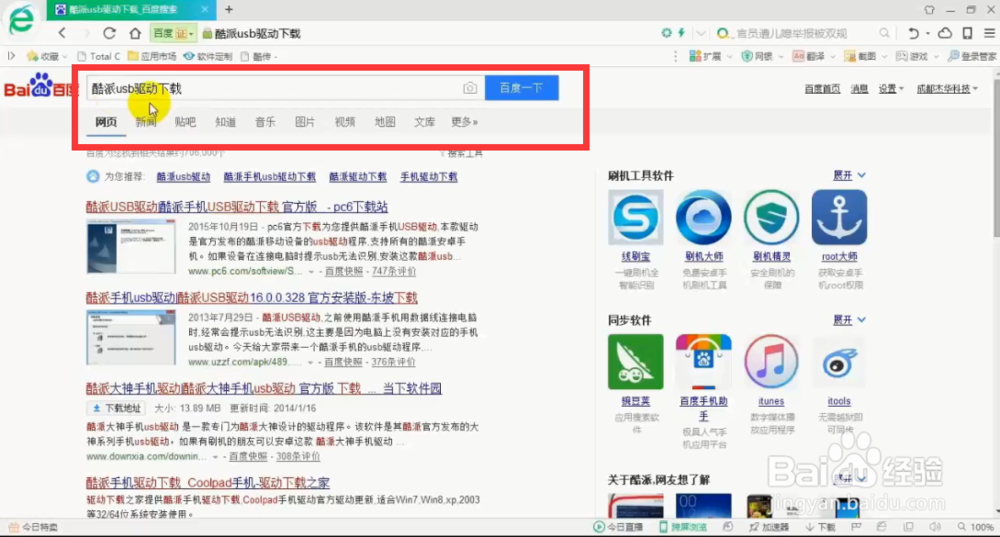Expand the 同步软件 section with 展开
The width and height of the screenshot is (1000, 537).
coord(849,320)
